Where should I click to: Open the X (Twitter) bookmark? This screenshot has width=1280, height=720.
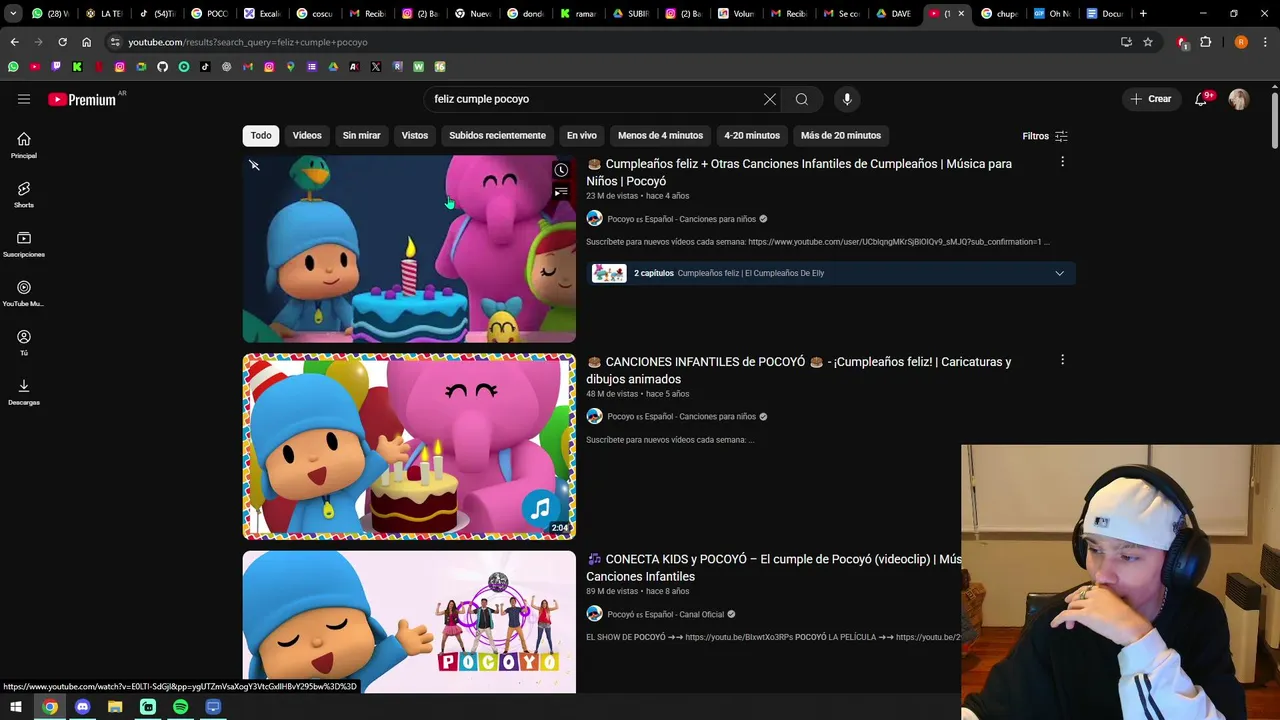tap(376, 67)
